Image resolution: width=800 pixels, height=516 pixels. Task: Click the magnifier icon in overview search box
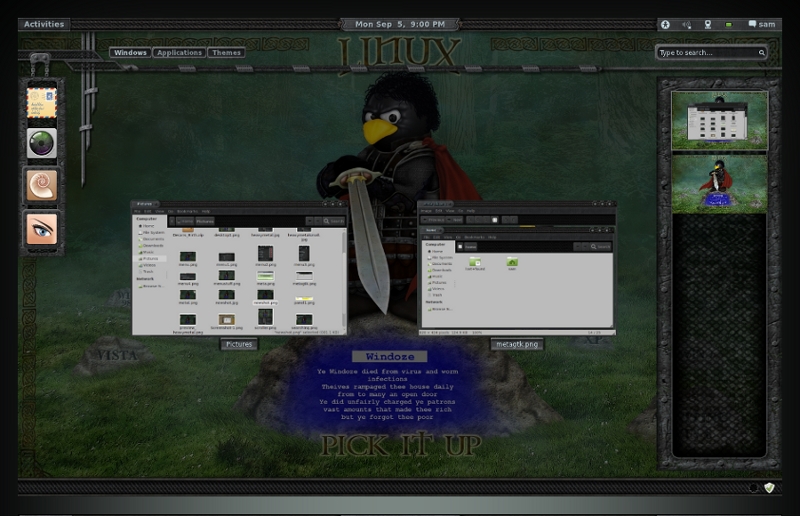tap(761, 53)
